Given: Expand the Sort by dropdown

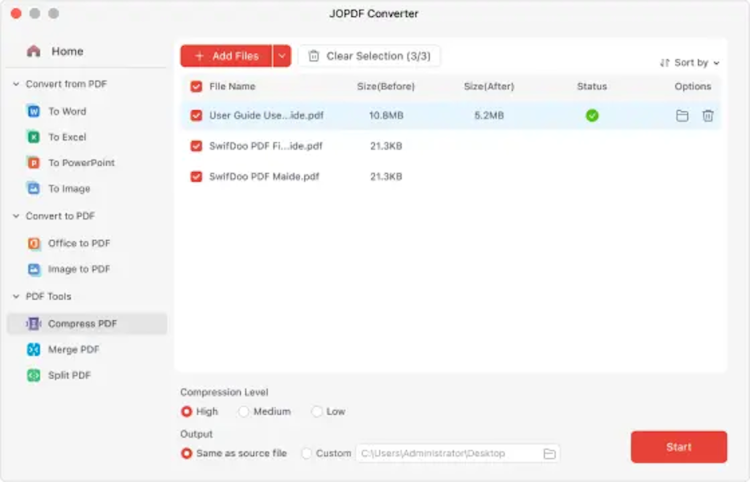Looking at the screenshot, I should coord(690,63).
